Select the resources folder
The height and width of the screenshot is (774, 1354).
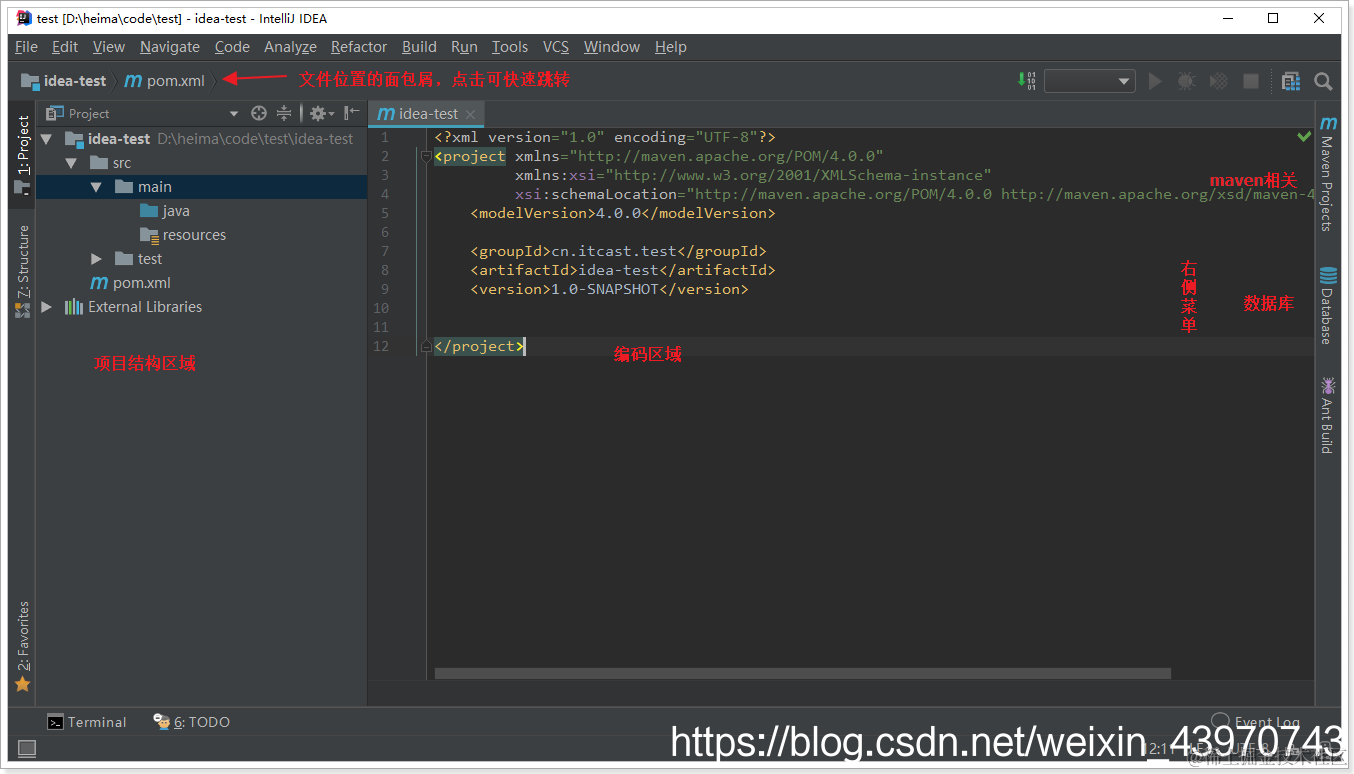(x=183, y=235)
